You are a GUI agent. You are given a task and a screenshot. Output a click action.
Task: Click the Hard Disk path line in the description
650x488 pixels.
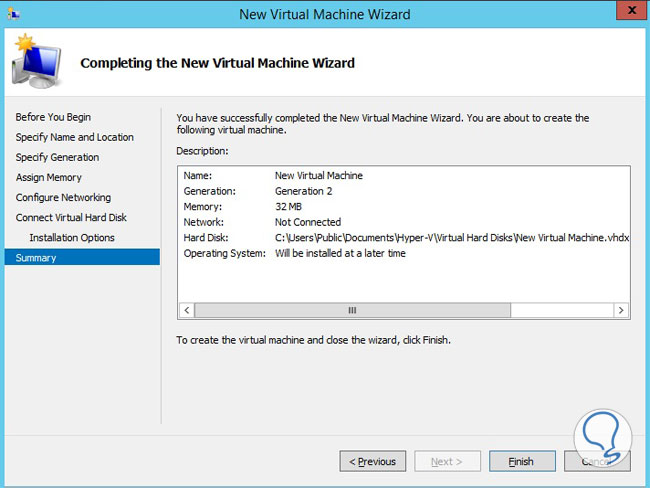(x=452, y=238)
